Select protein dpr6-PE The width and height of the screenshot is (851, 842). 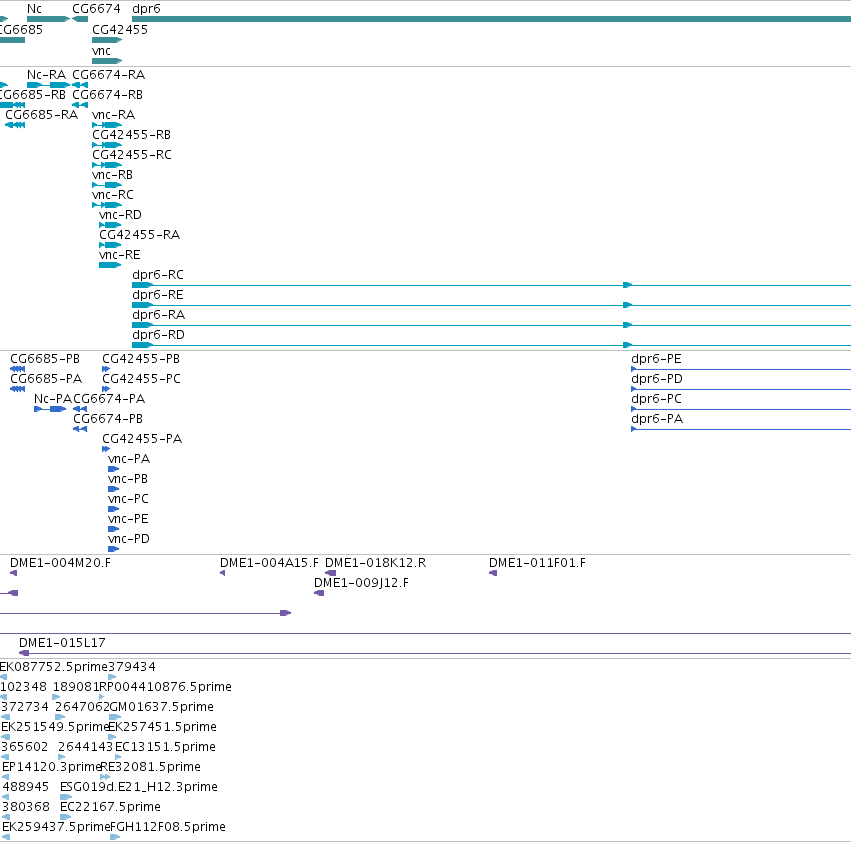[656, 359]
